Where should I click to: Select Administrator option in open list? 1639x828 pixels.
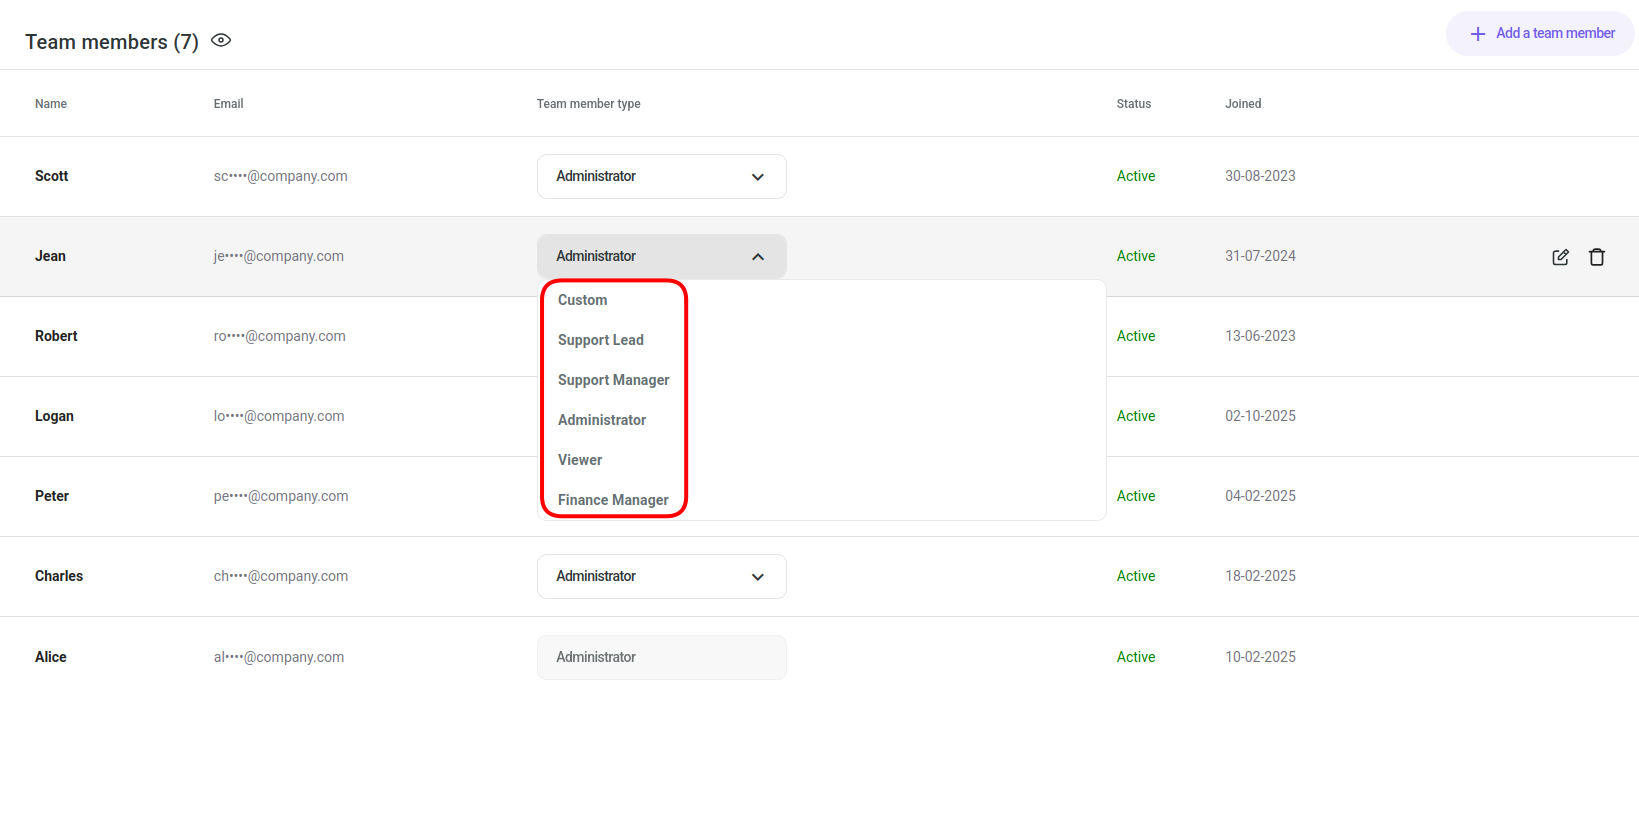pyautogui.click(x=602, y=420)
